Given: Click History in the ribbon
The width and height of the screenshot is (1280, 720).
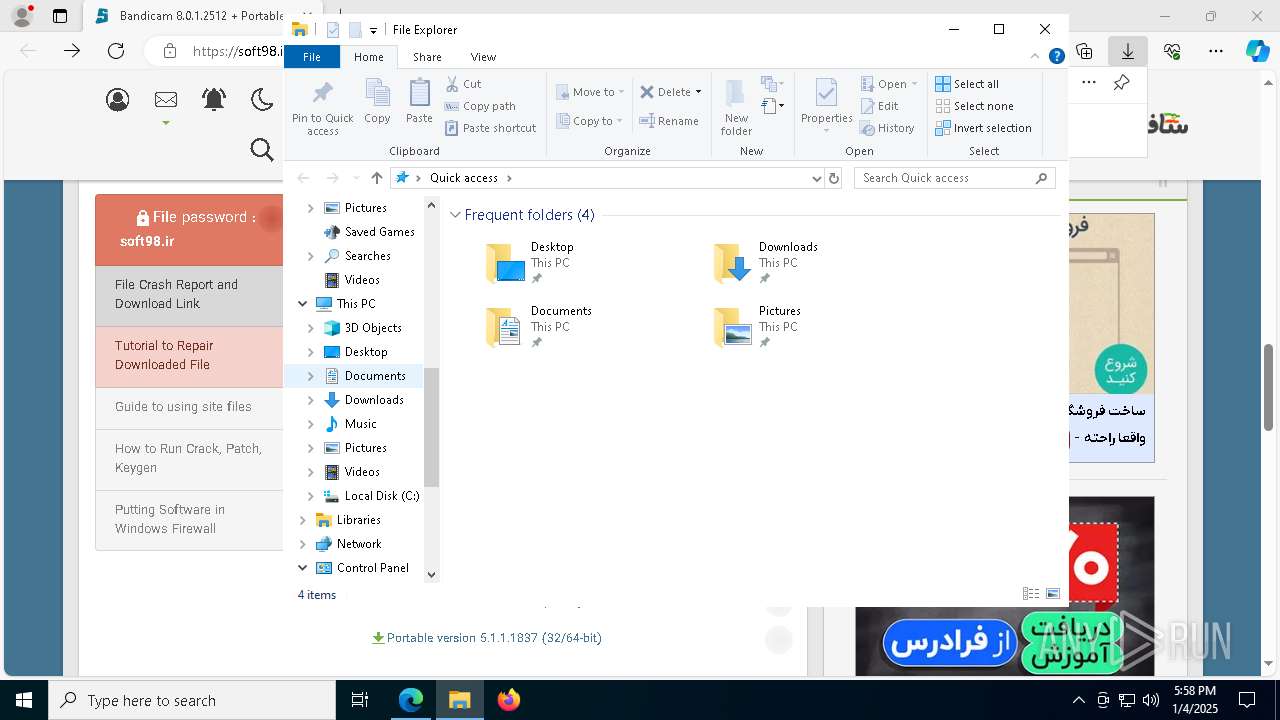Looking at the screenshot, I should pyautogui.click(x=887, y=128).
